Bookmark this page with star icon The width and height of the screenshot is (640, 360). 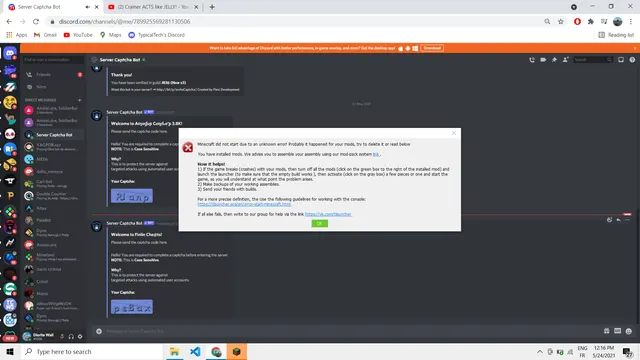[x=561, y=22]
